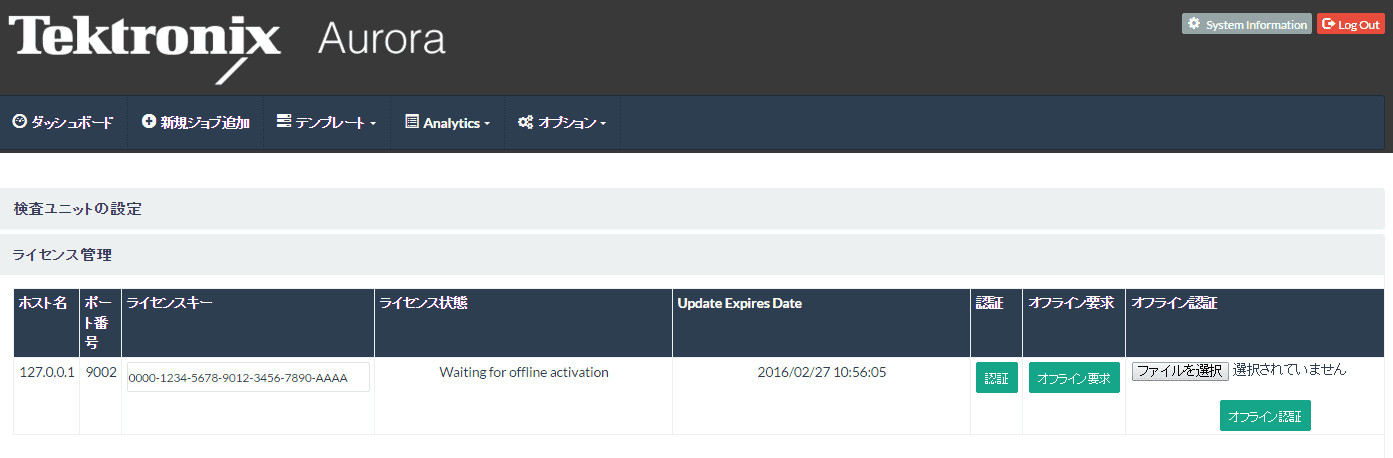Click the options gears icon
1393x458 pixels.
[x=525, y=122]
